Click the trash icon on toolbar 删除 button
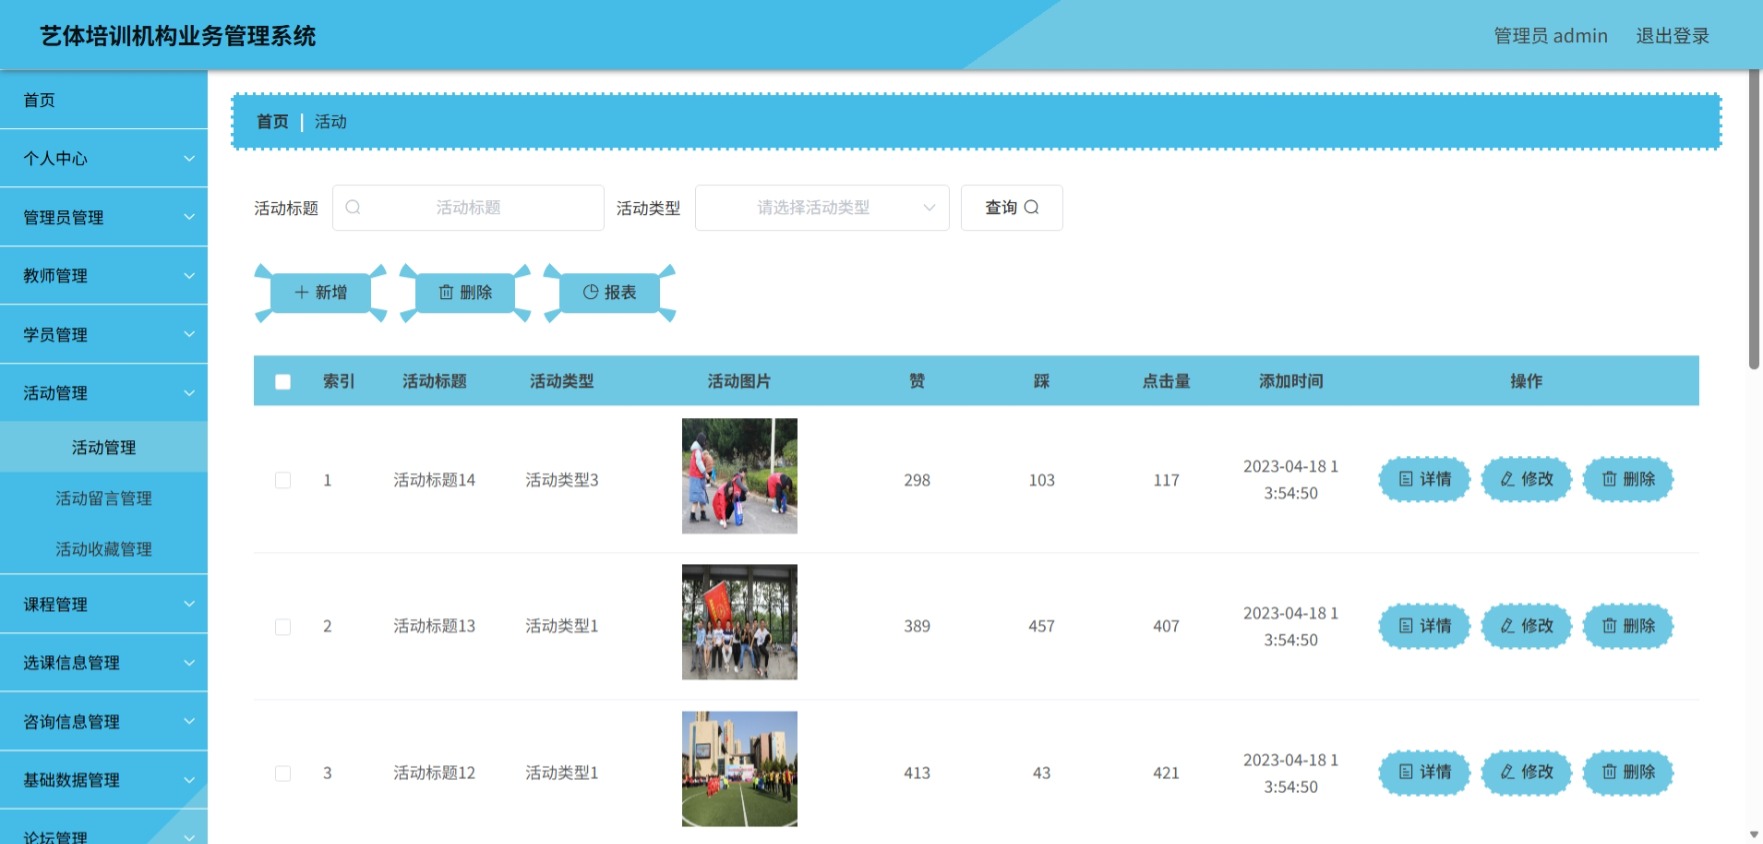This screenshot has height=844, width=1763. (x=446, y=292)
